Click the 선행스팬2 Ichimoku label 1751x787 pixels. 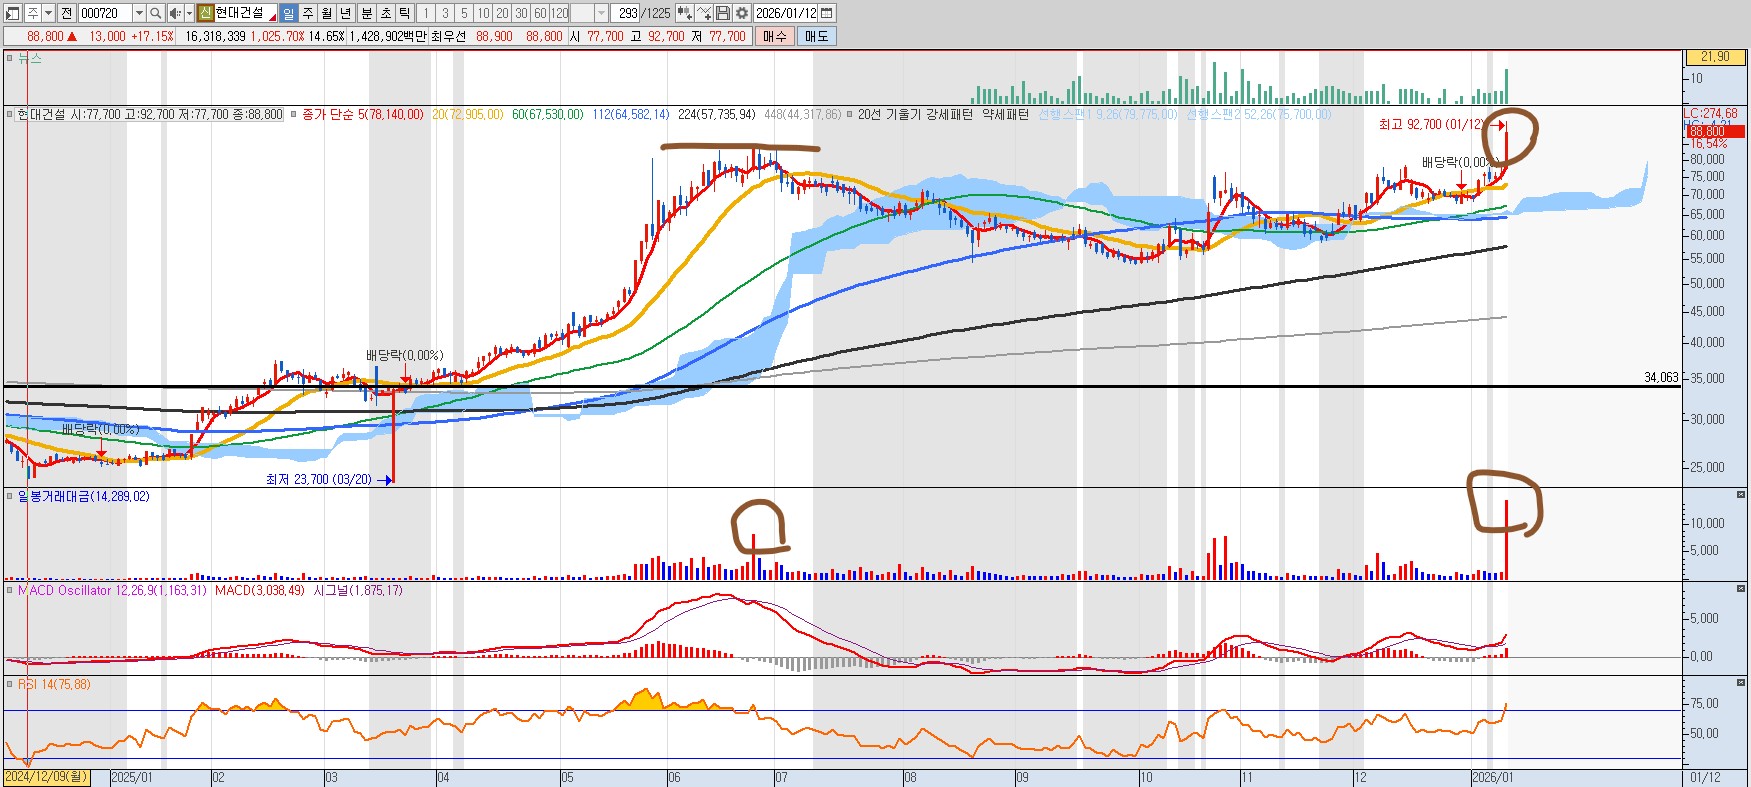(x=1259, y=114)
